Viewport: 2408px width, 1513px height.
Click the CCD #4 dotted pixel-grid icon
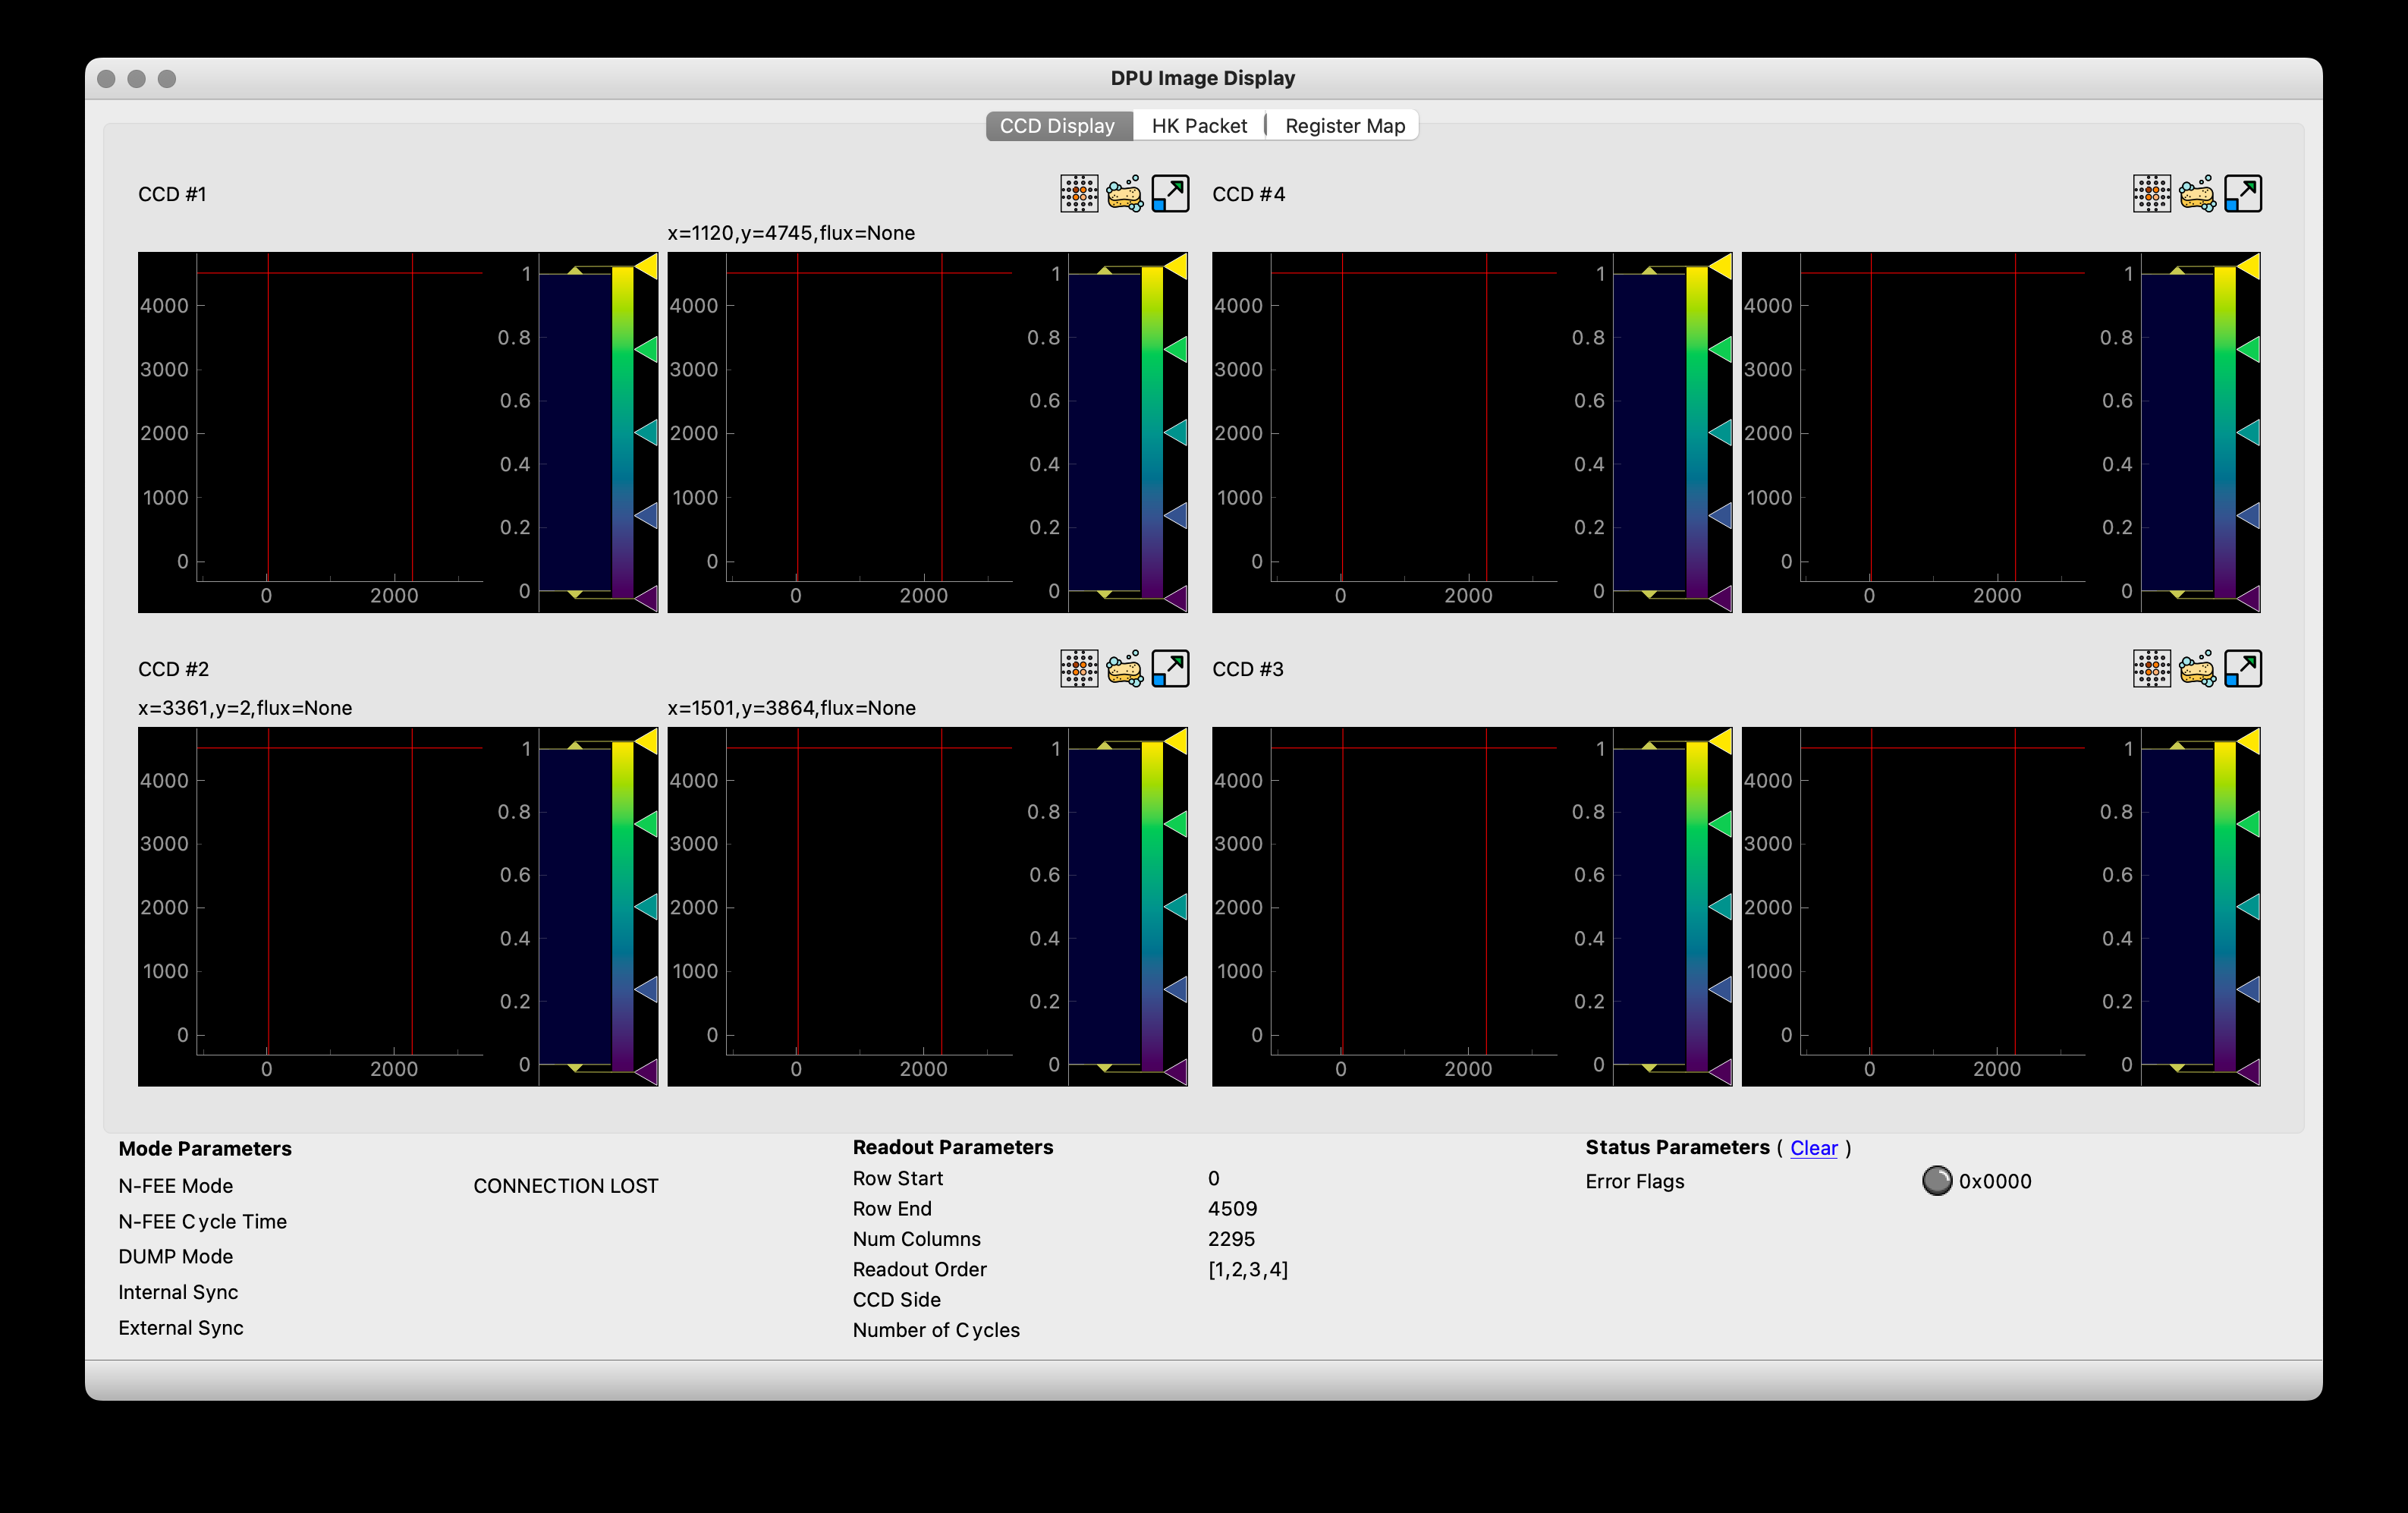2152,194
